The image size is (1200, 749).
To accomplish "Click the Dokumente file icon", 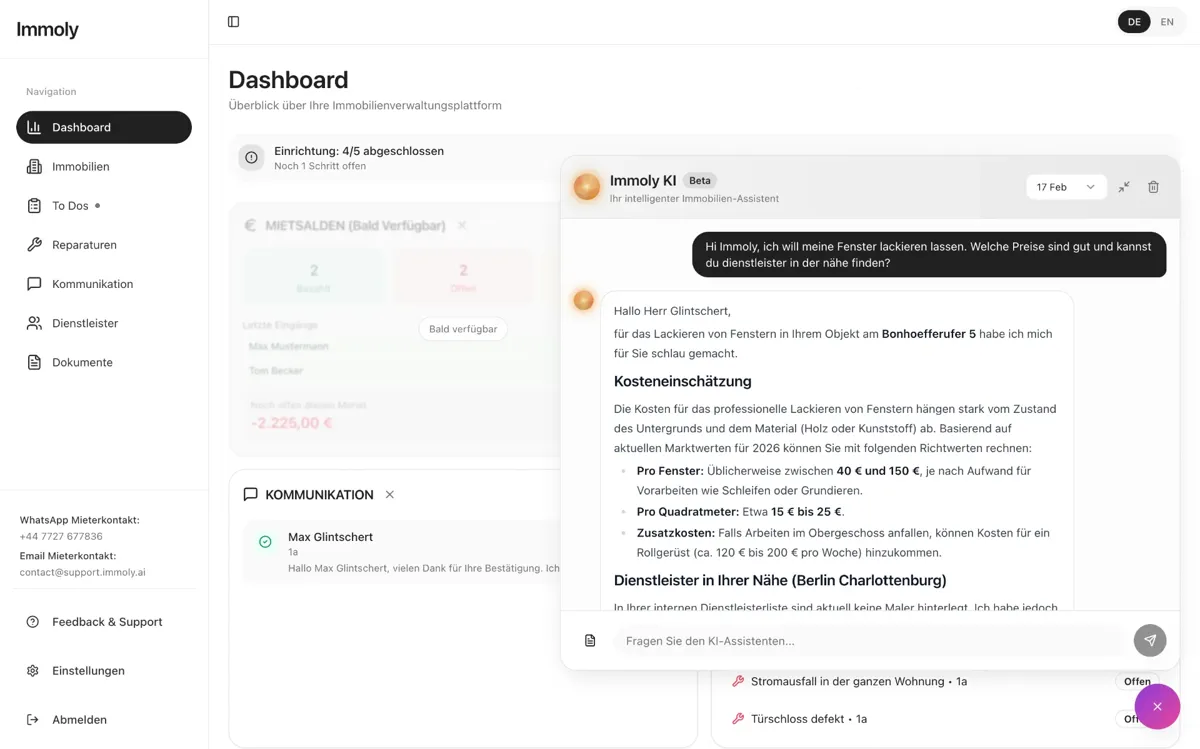I will [x=34, y=362].
